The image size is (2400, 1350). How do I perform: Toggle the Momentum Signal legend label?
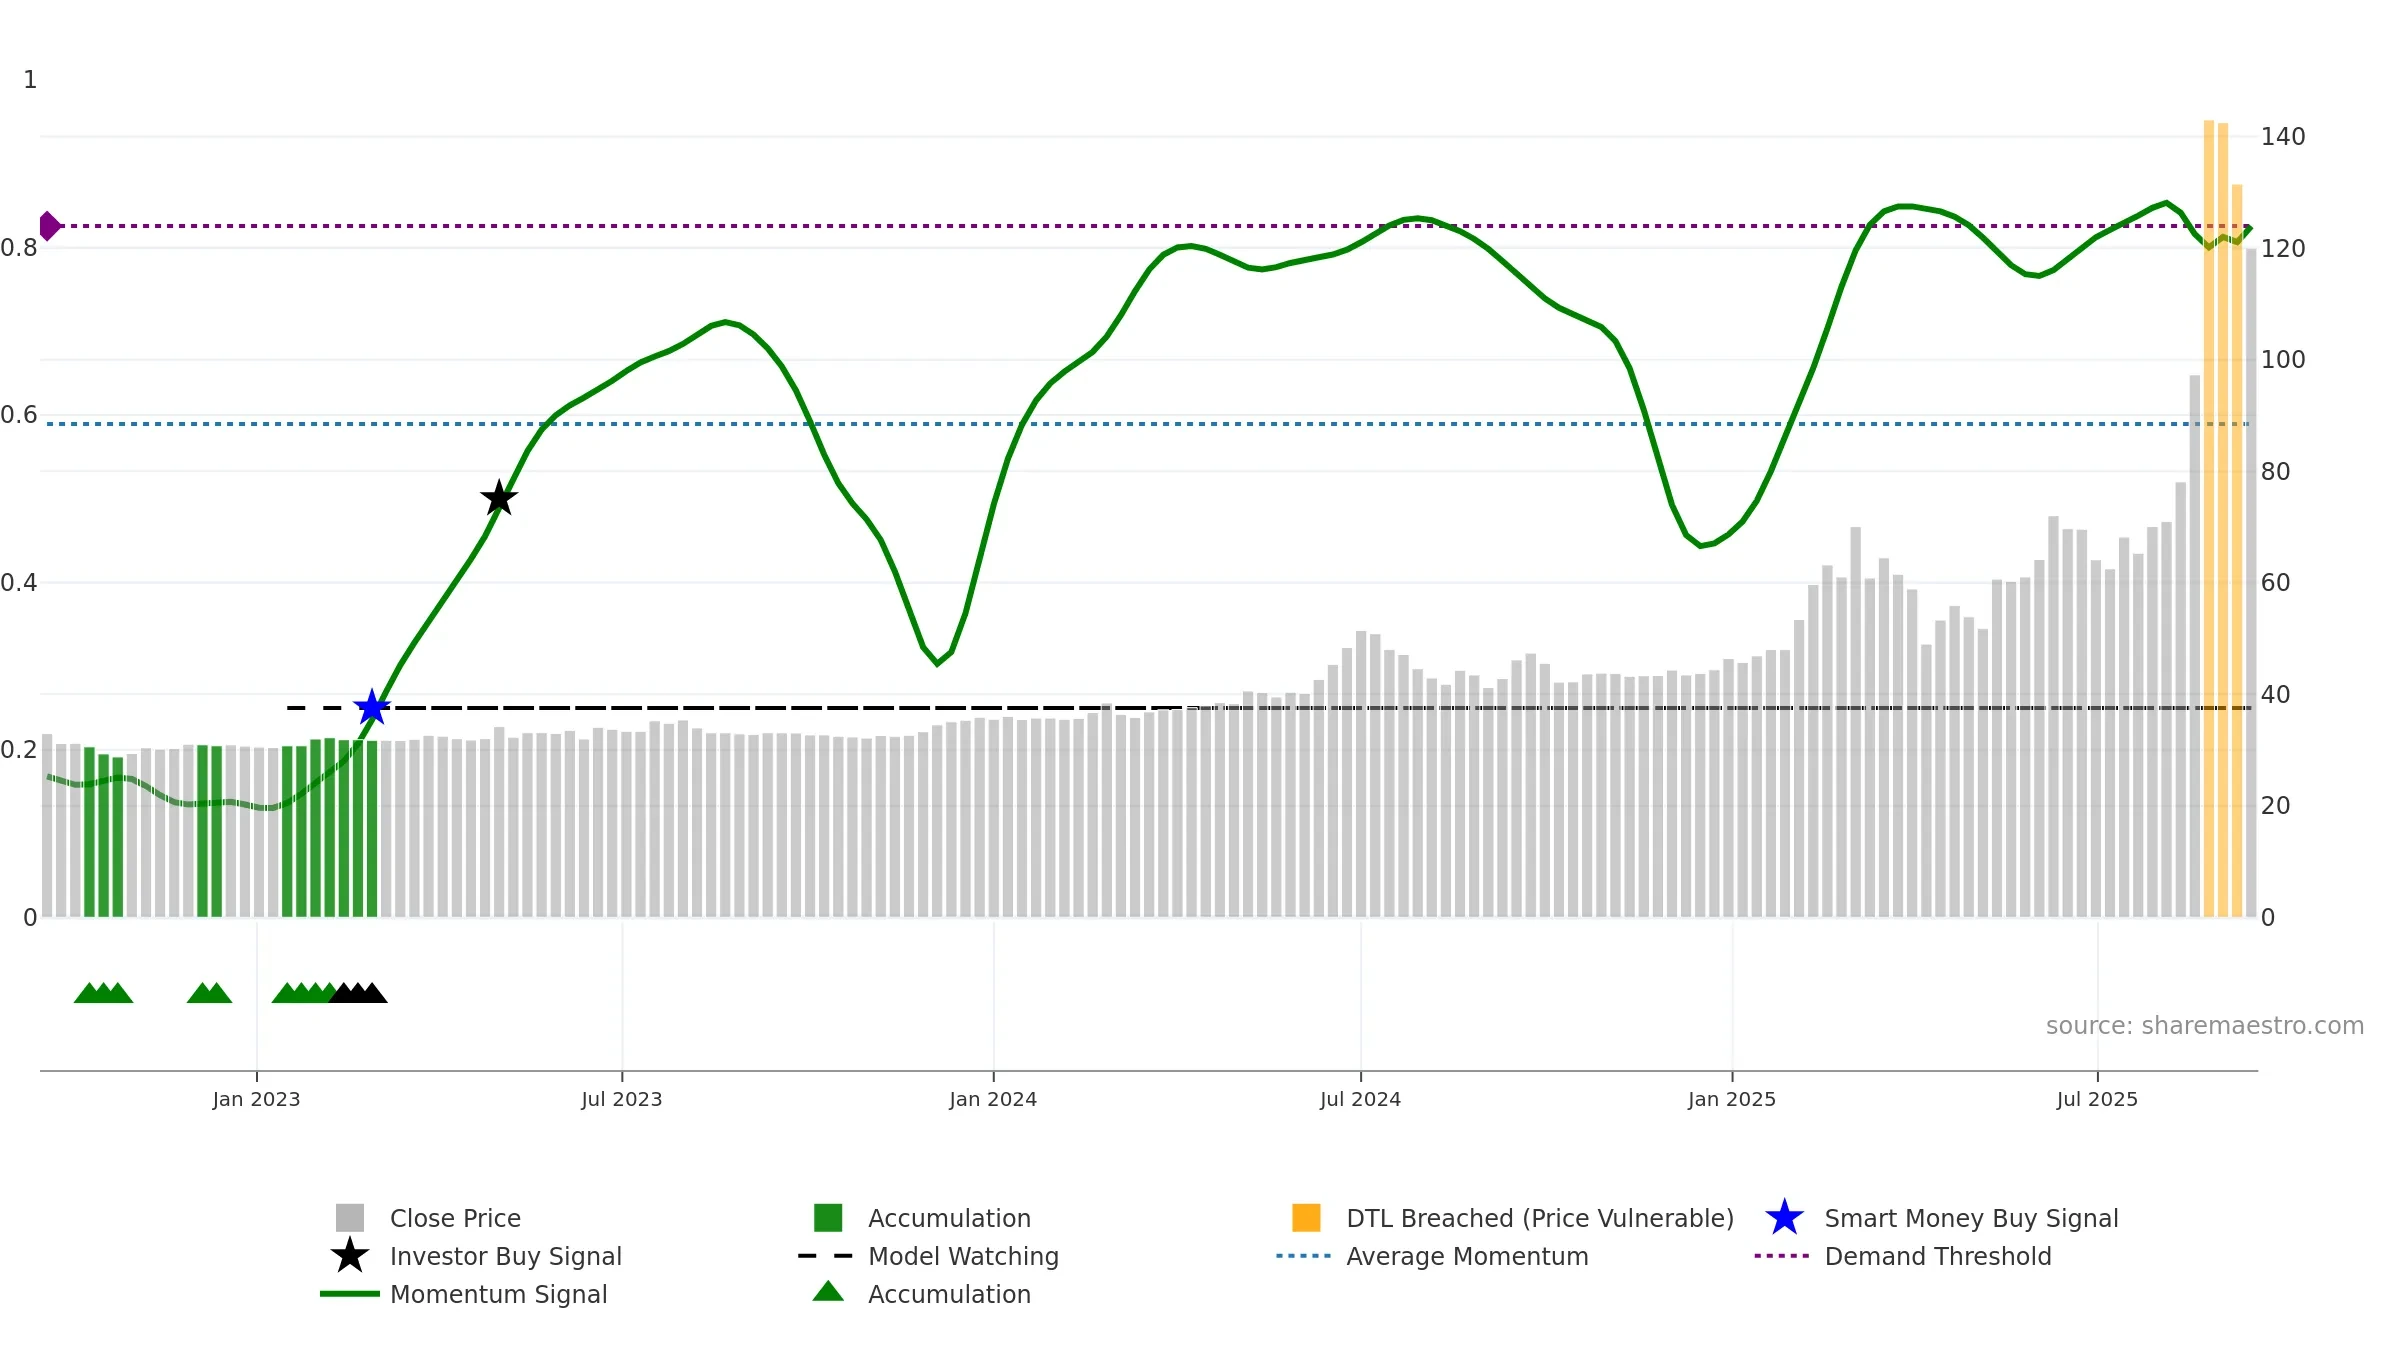pos(499,1294)
